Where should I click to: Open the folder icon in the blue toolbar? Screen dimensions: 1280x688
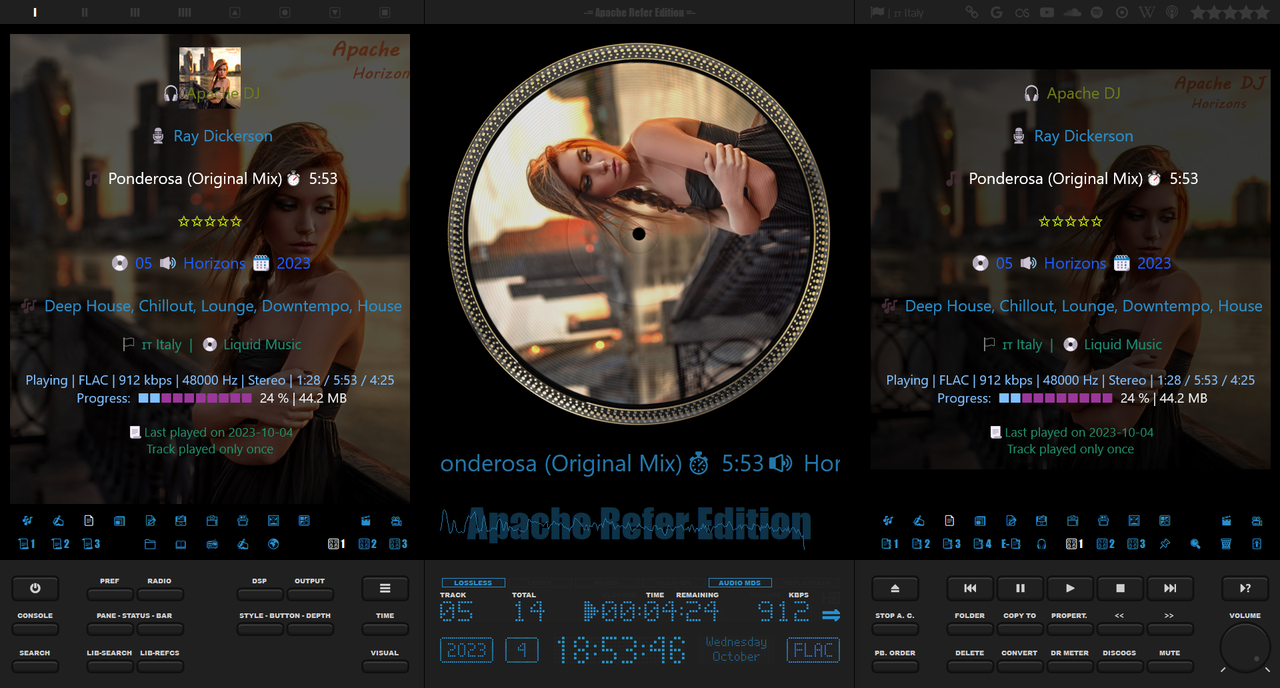pos(150,544)
